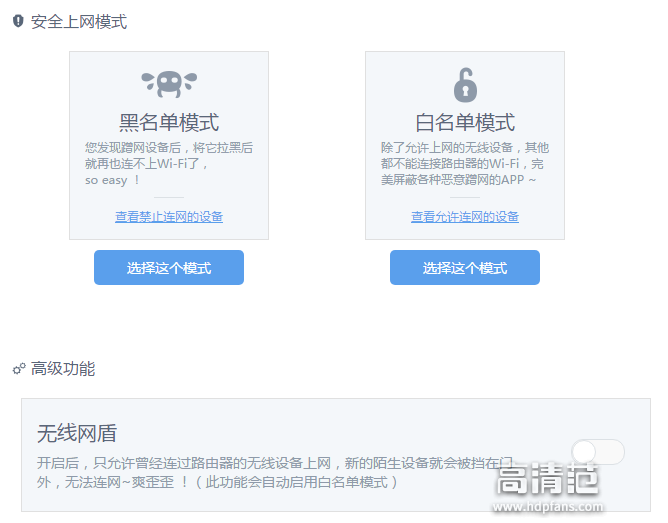Click the blacklist description starting 您发现蹭网设备后

pos(169,164)
